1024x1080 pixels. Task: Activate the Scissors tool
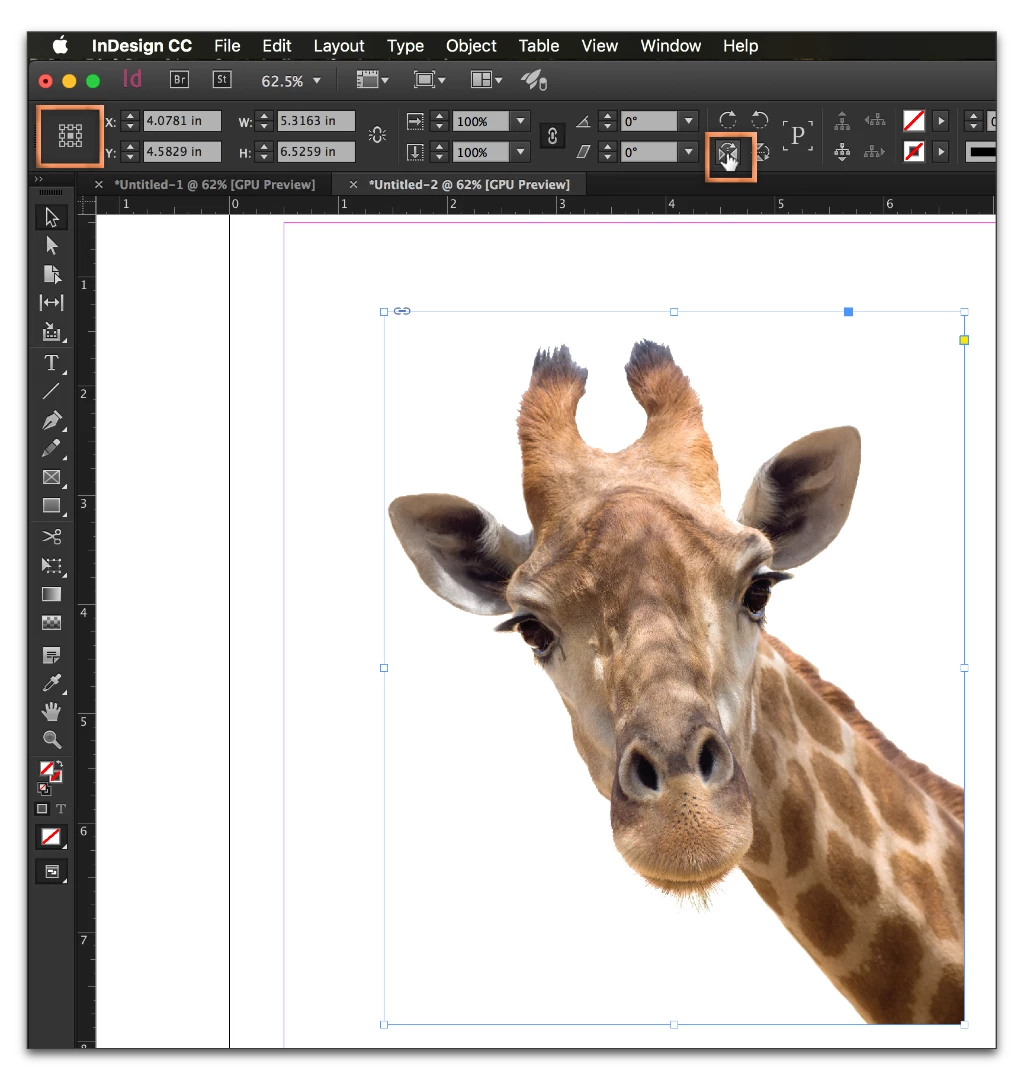52,537
